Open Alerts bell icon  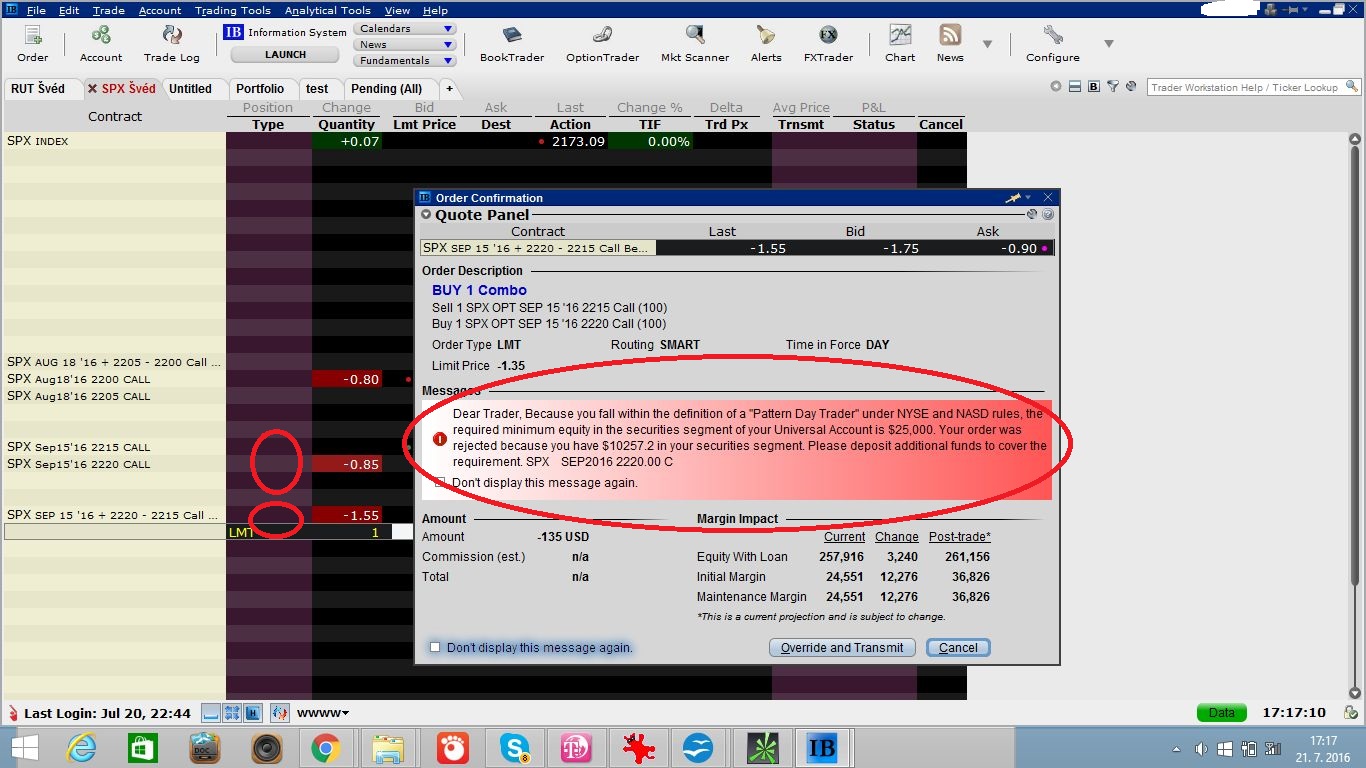(766, 44)
